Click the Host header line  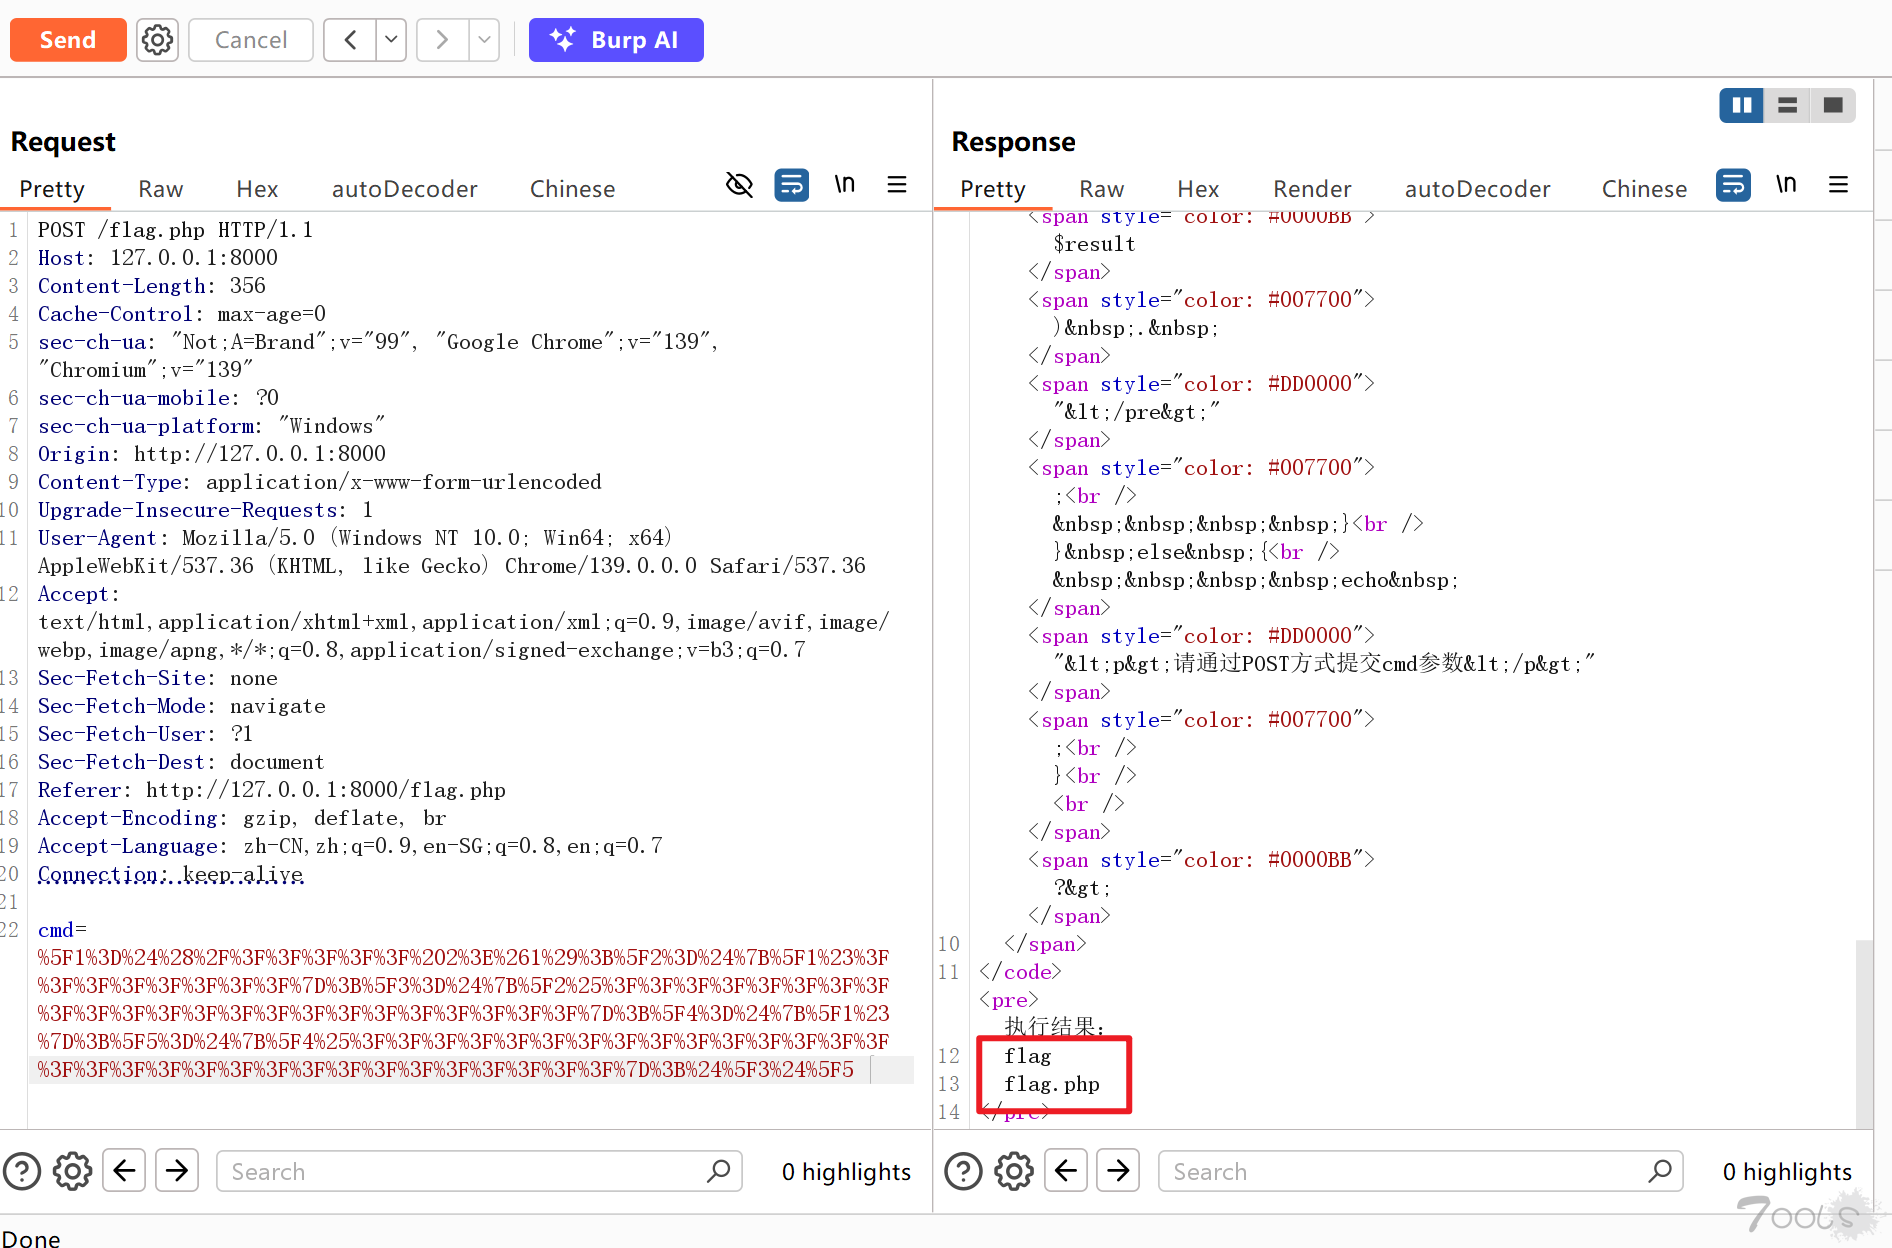coord(158,258)
